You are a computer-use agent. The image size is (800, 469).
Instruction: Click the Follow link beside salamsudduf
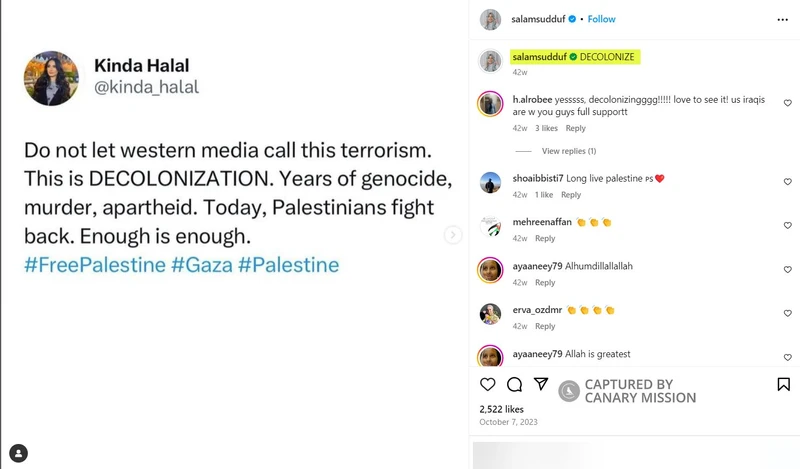click(x=602, y=19)
